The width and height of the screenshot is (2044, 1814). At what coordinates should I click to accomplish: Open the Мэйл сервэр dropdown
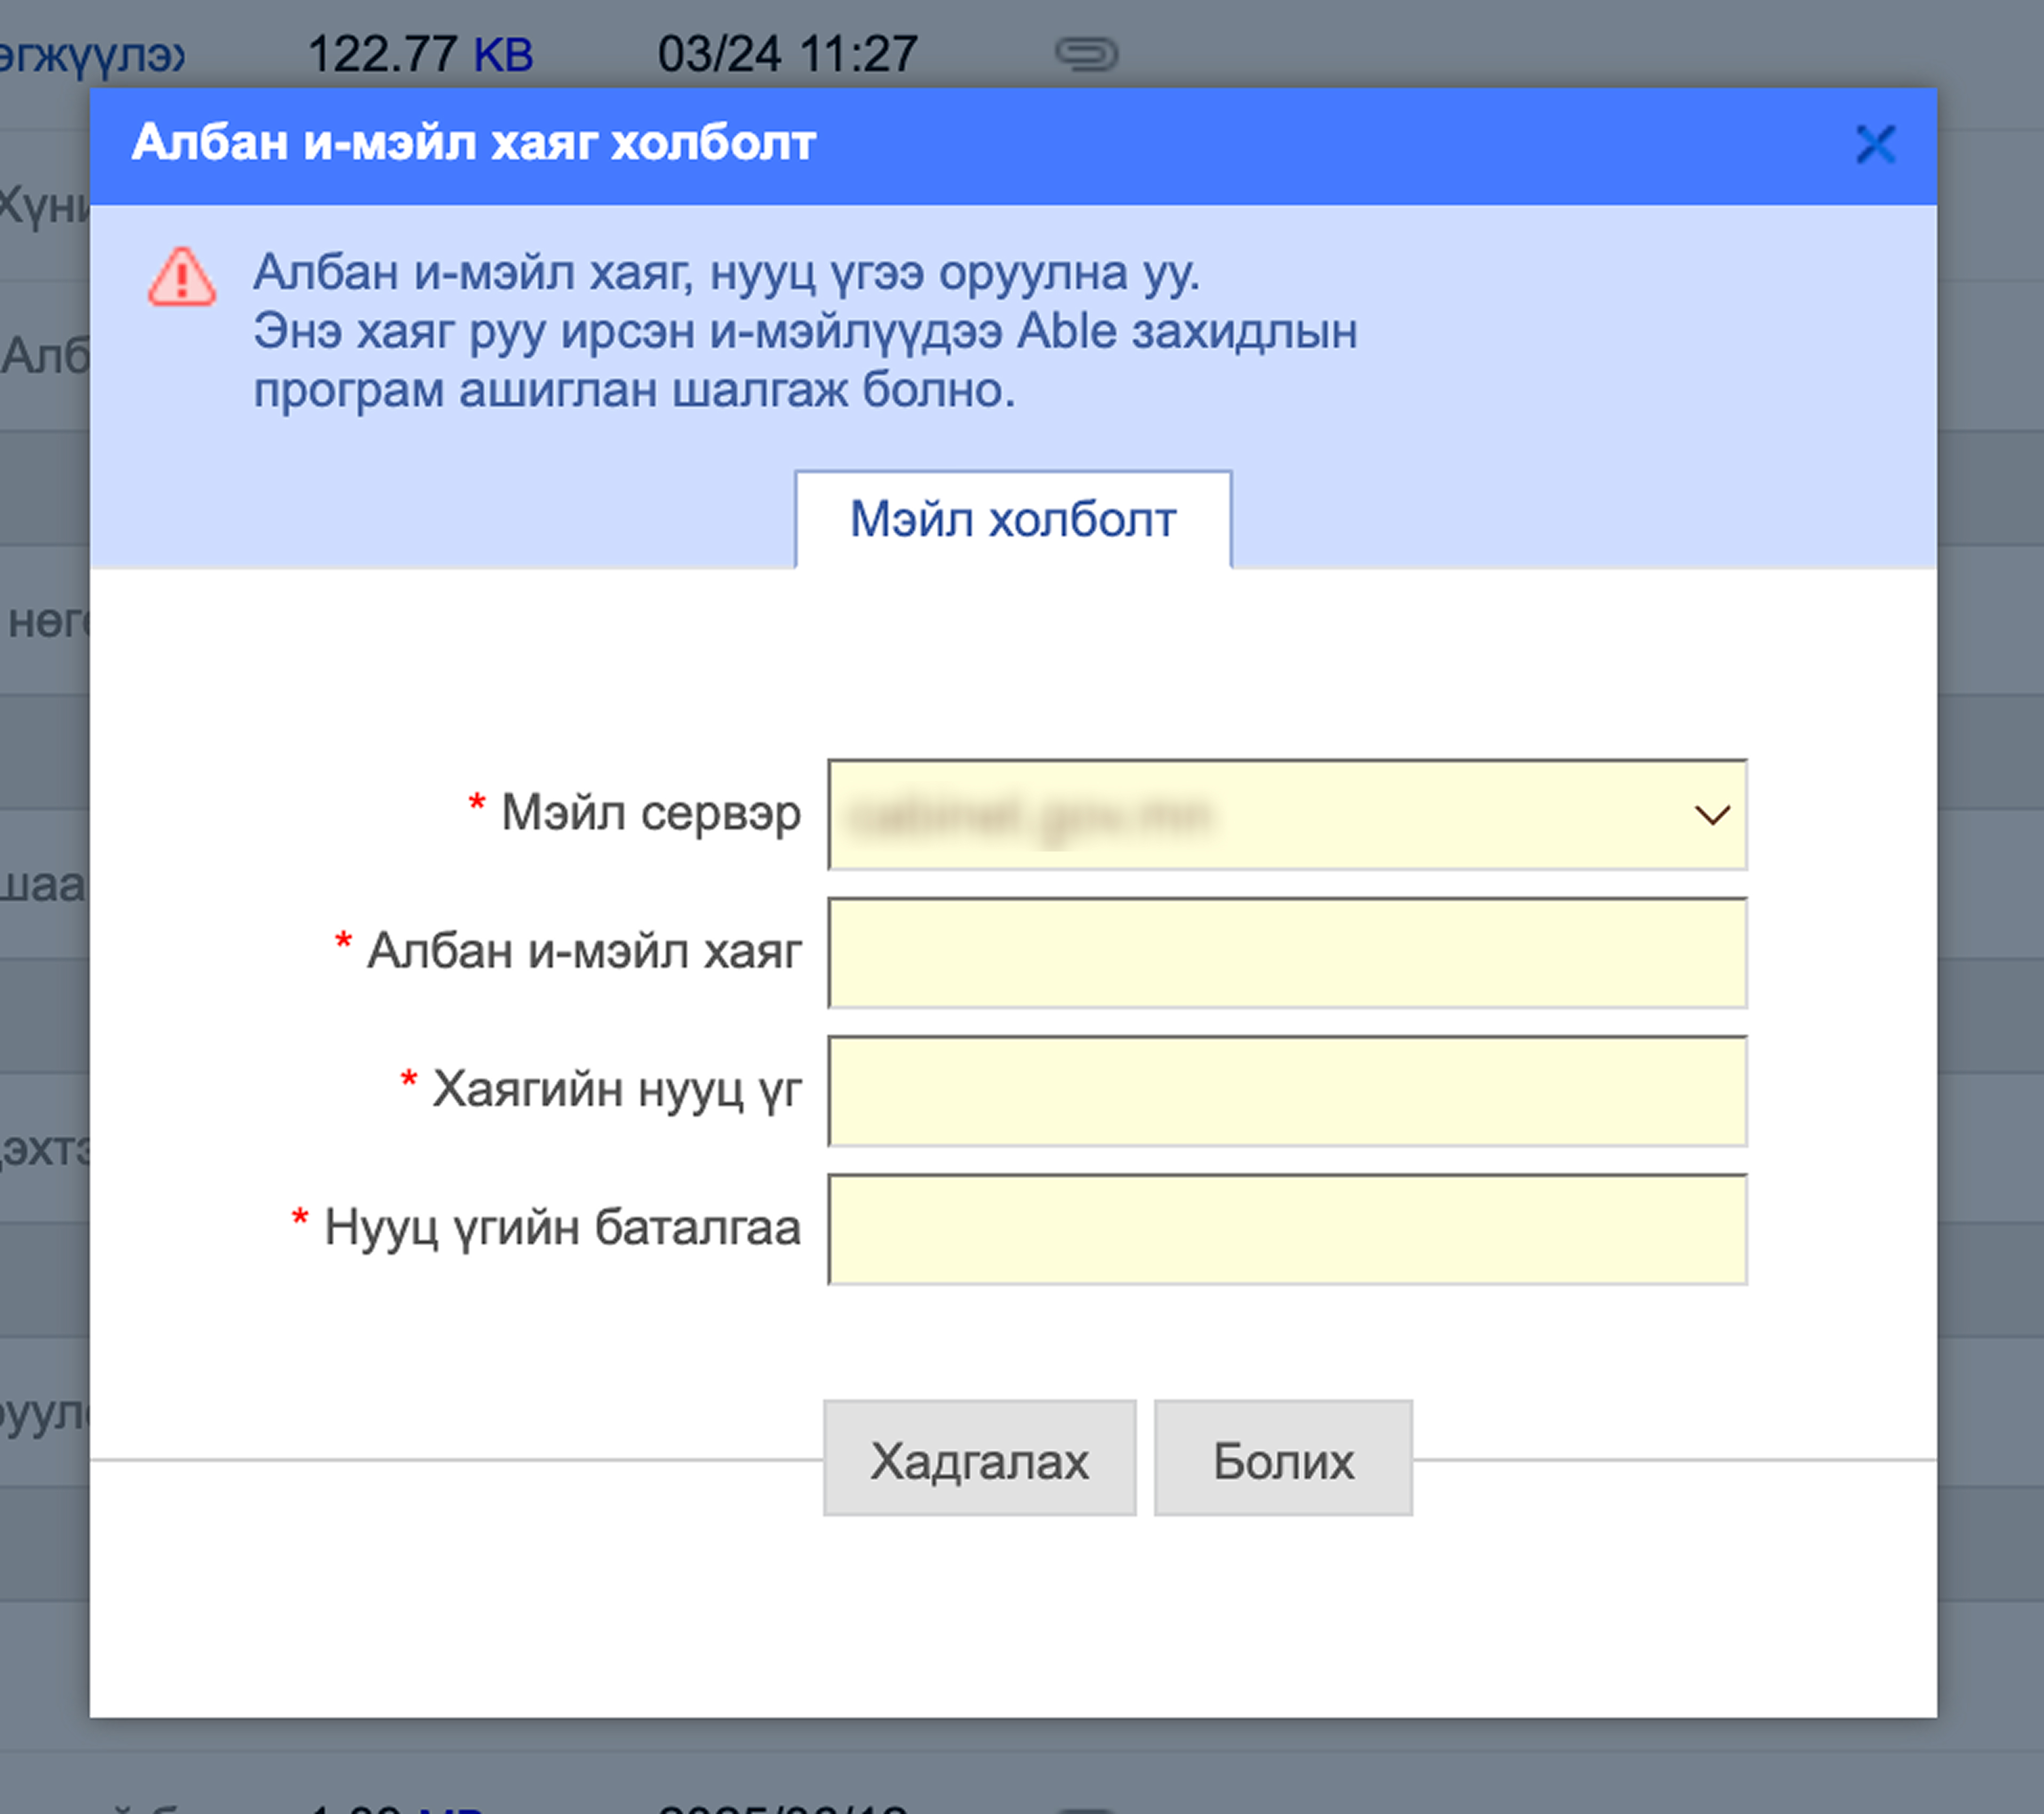(1260, 814)
